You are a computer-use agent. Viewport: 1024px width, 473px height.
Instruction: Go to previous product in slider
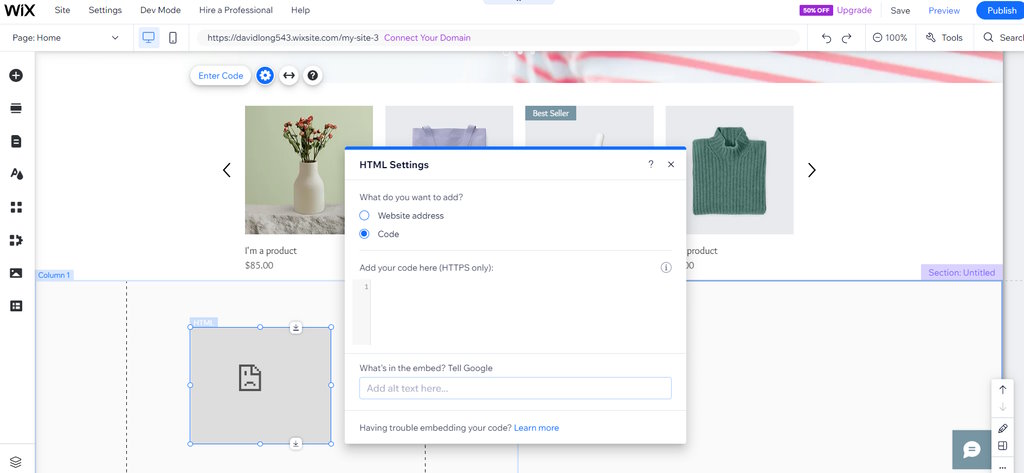point(227,170)
